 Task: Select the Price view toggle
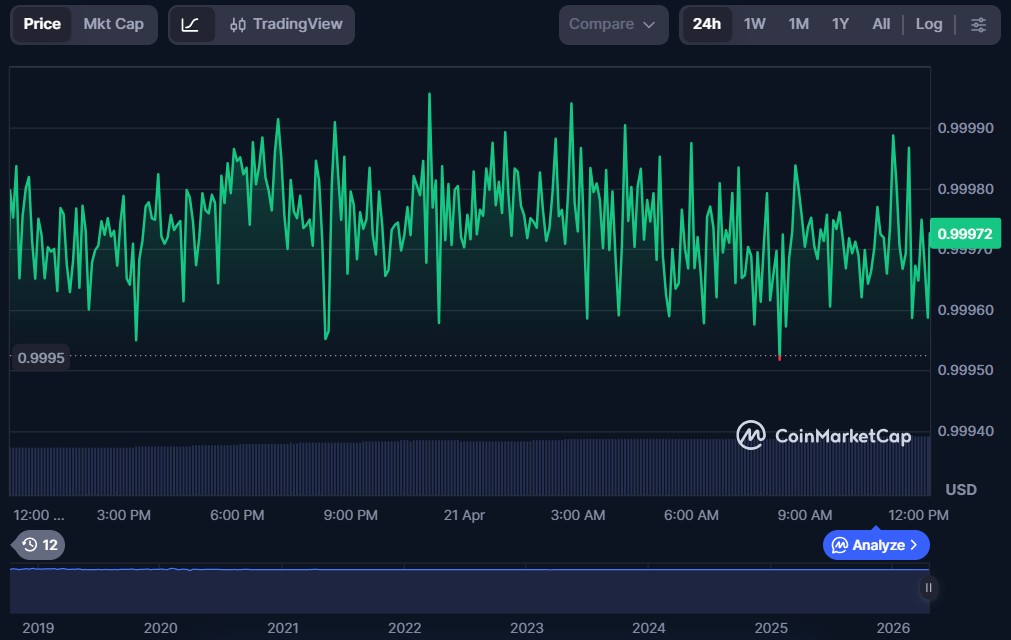point(42,25)
